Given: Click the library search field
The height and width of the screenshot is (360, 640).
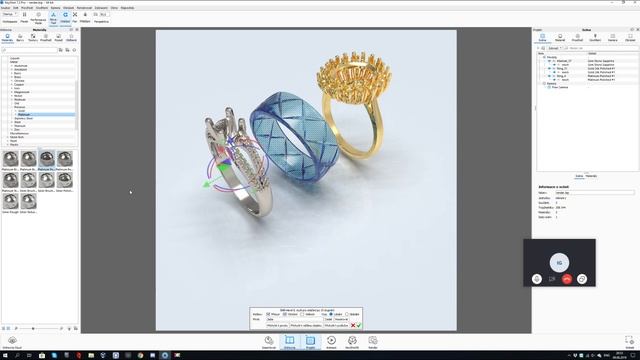Looking at the screenshot, I should [29, 50].
